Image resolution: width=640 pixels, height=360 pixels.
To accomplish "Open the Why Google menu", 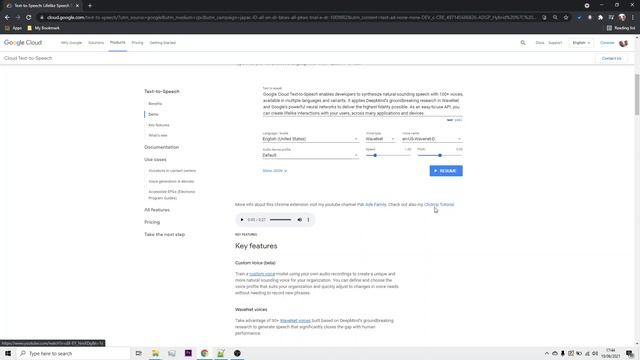I will tap(71, 42).
